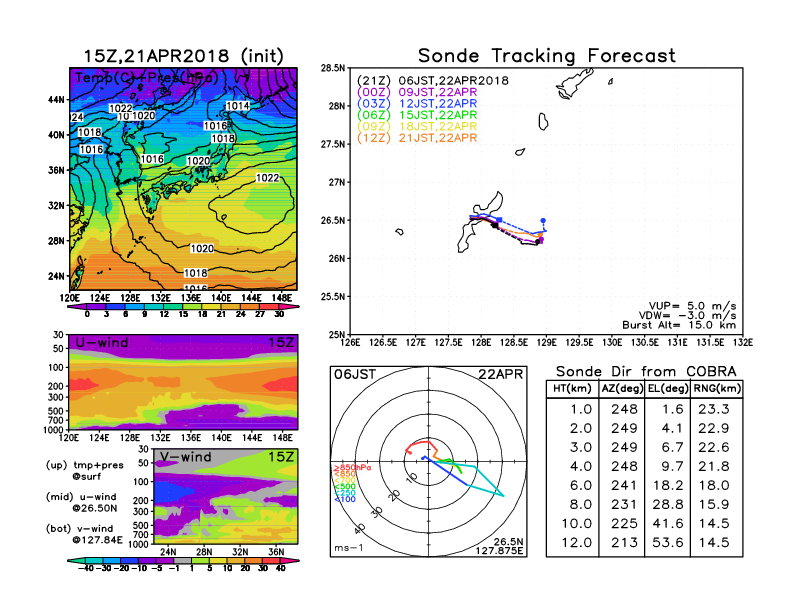
Task: Click the '(mid) u-wind @26.50N' description
Action: 81,502
